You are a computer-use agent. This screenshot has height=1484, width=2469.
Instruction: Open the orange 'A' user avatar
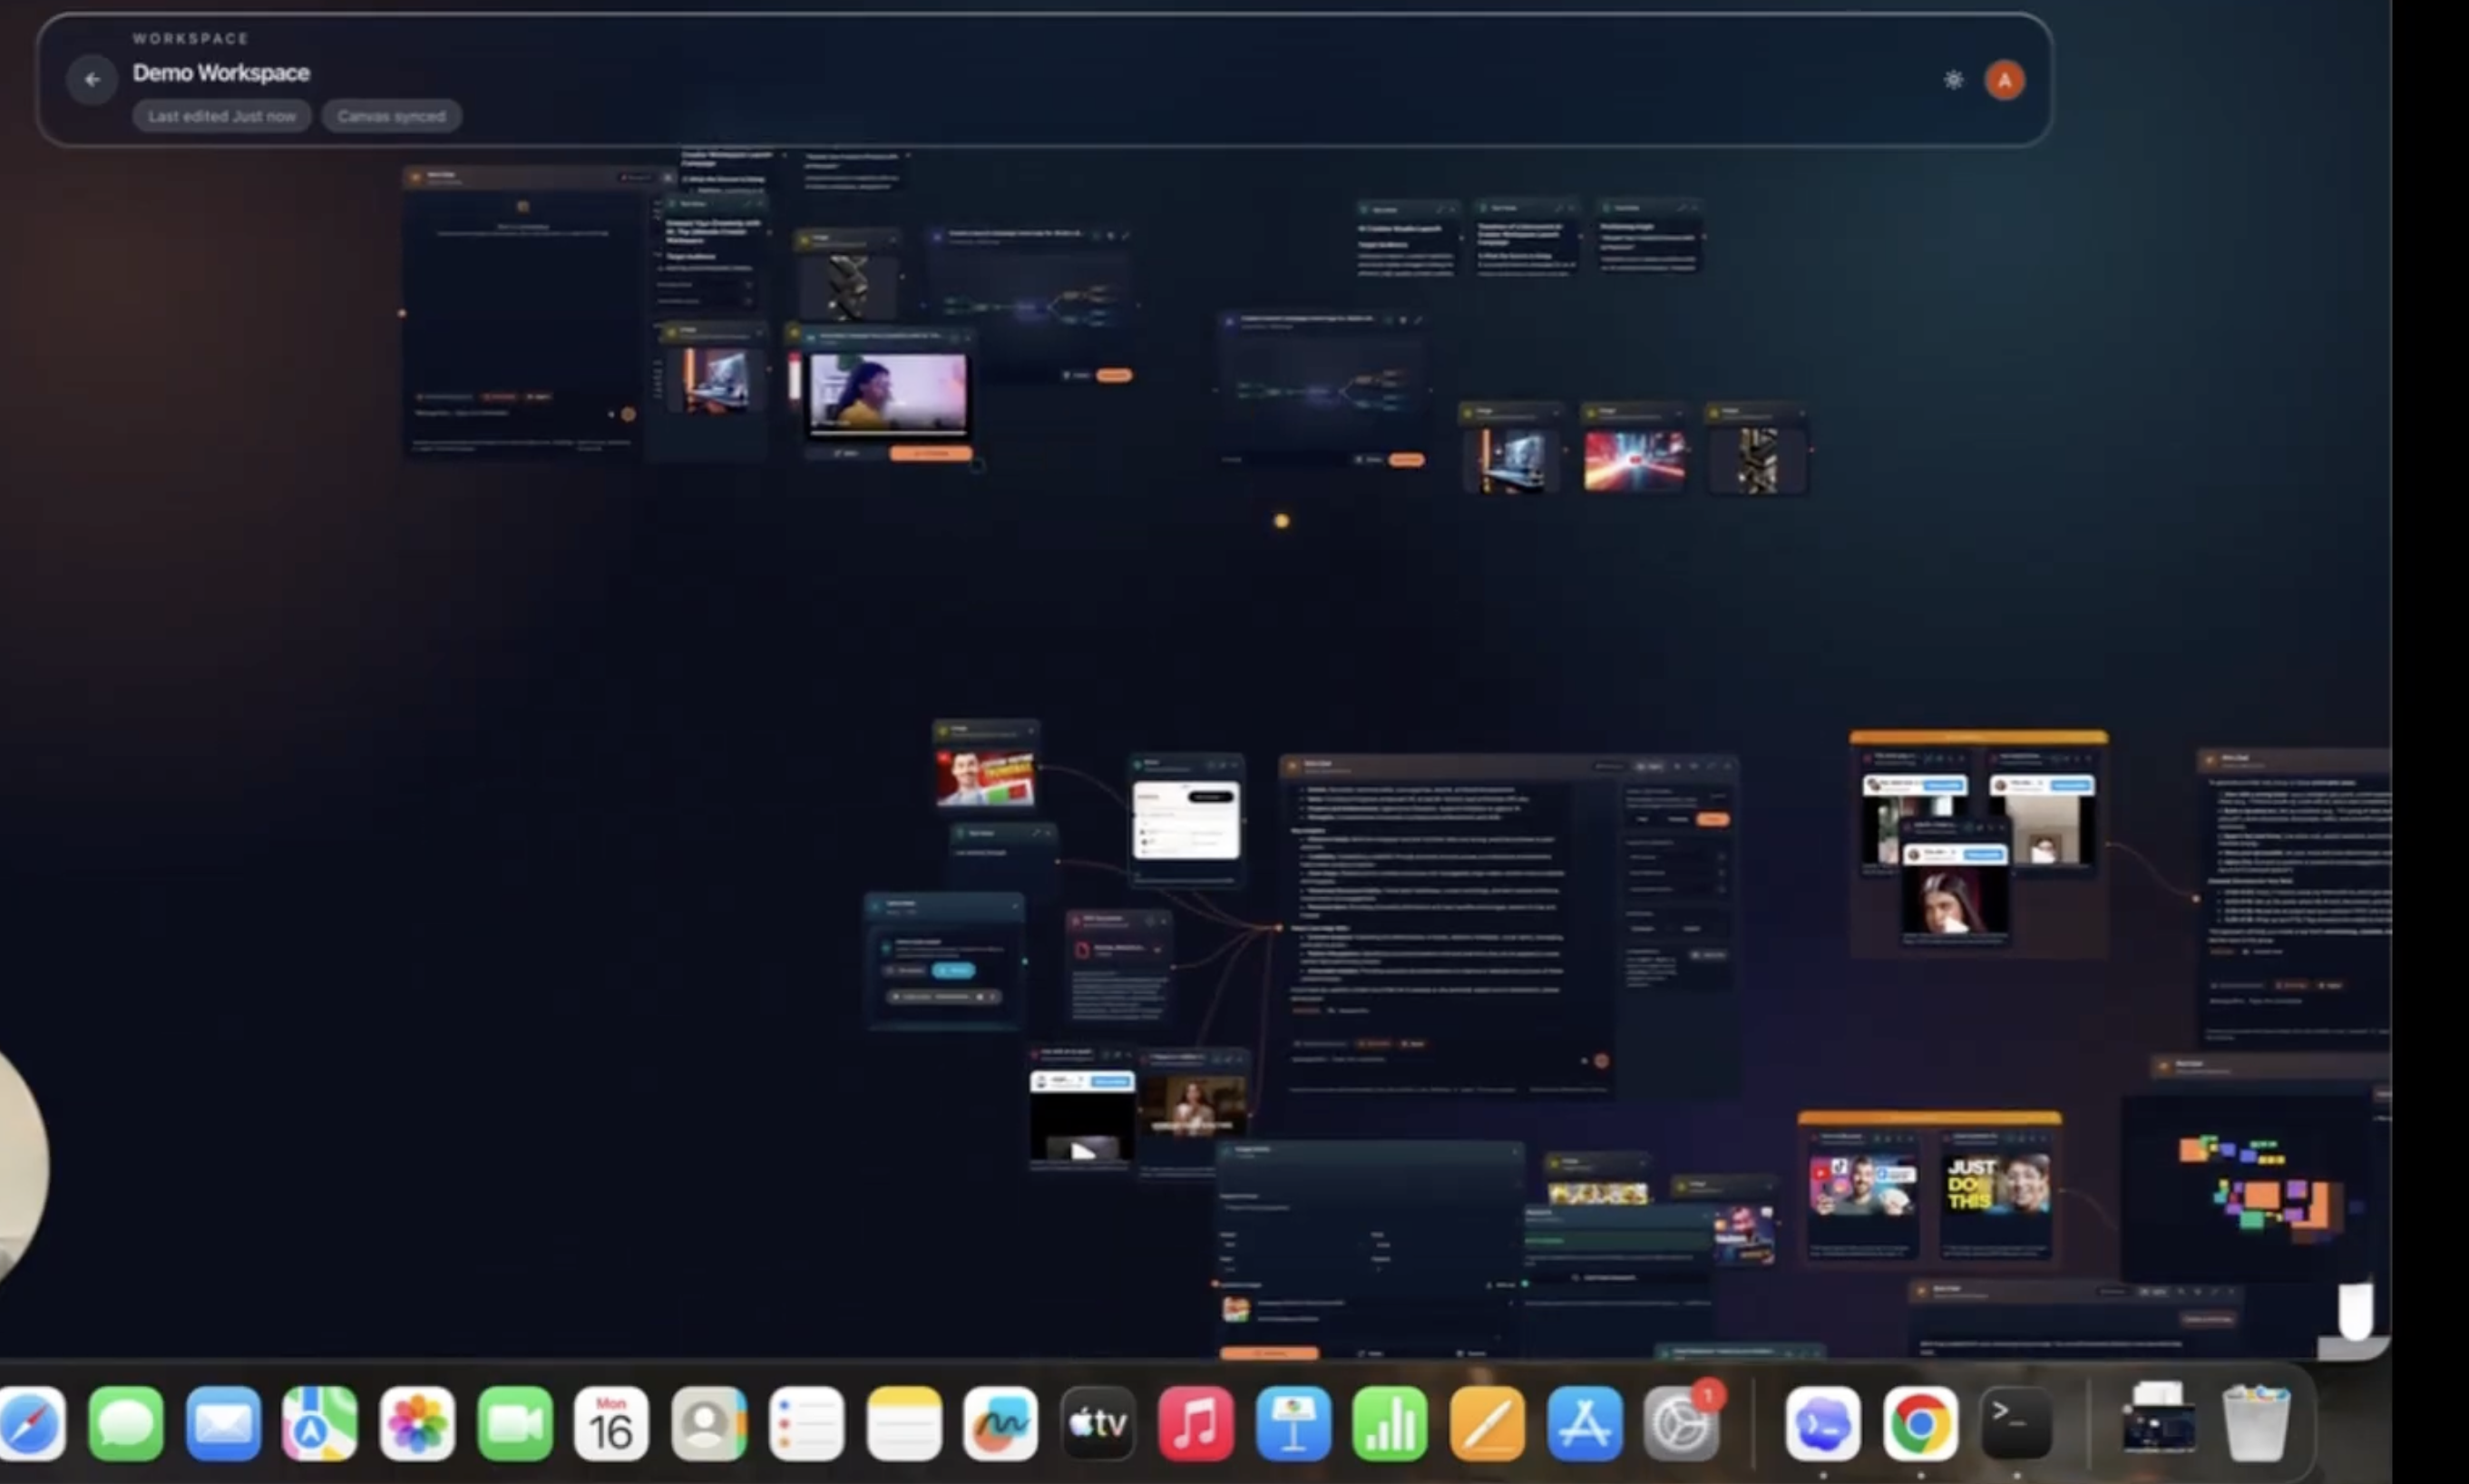tap(2004, 80)
